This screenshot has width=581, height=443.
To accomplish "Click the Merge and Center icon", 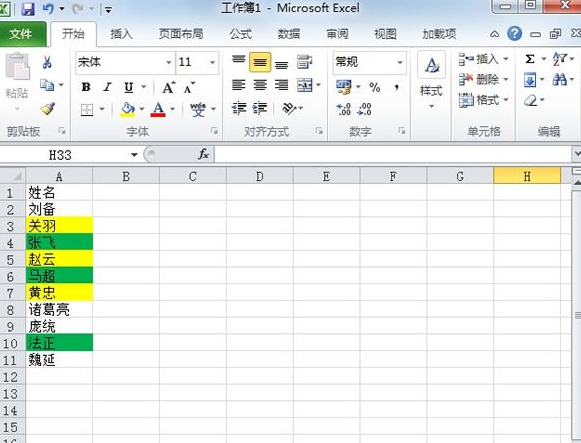I will coord(305,86).
